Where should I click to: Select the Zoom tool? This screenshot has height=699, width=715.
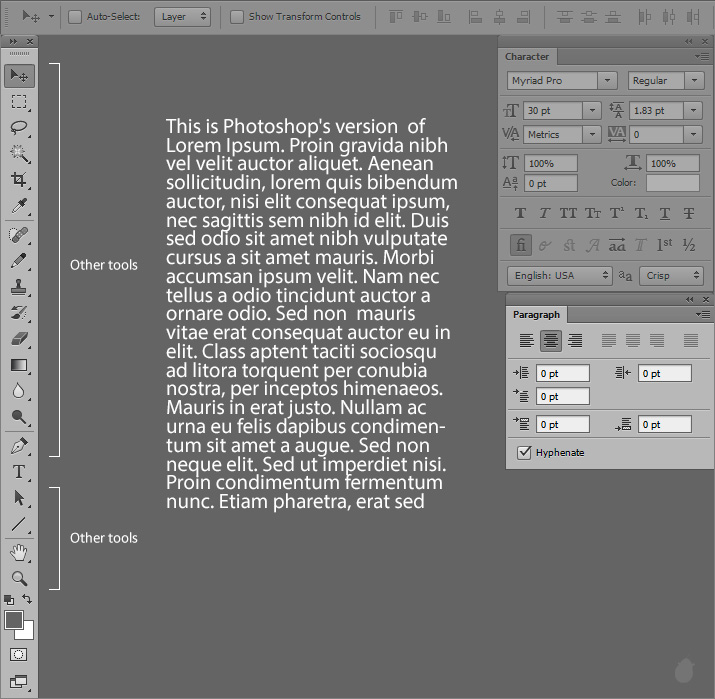pos(19,578)
